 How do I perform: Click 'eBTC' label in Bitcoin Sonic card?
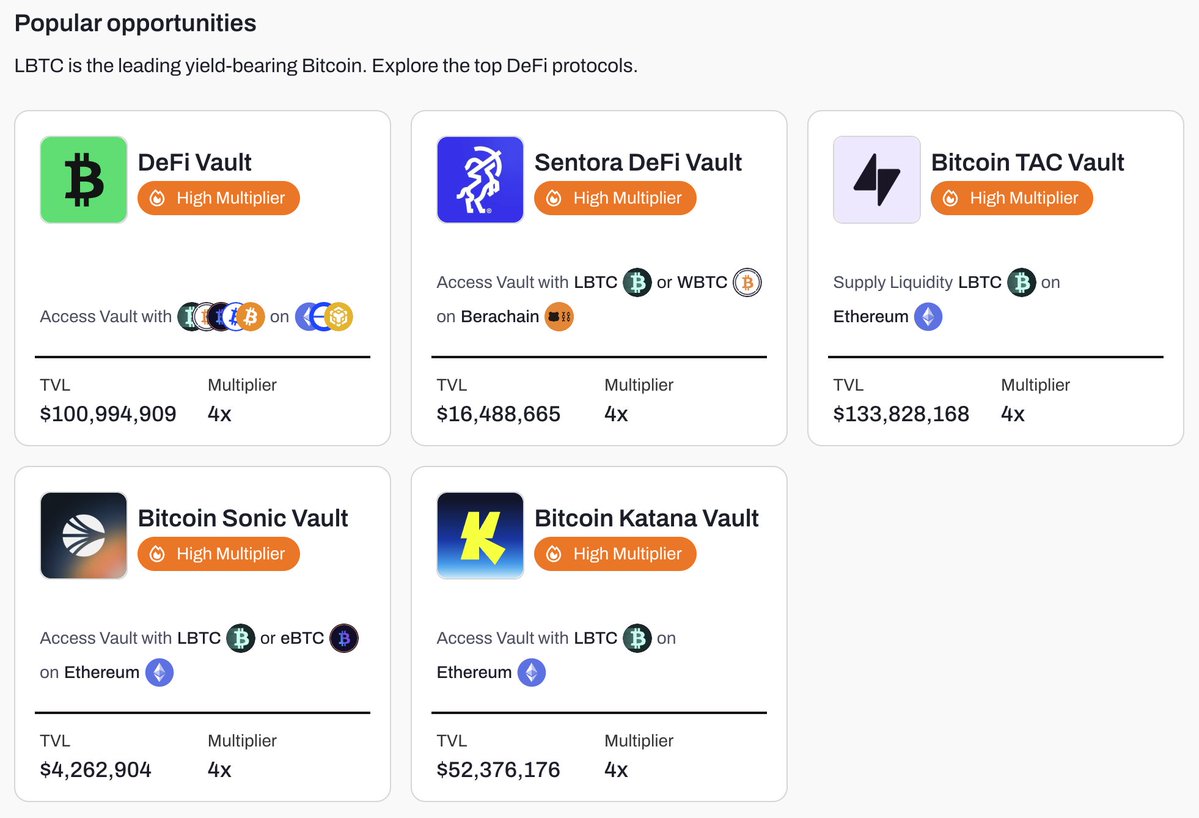pyautogui.click(x=302, y=638)
